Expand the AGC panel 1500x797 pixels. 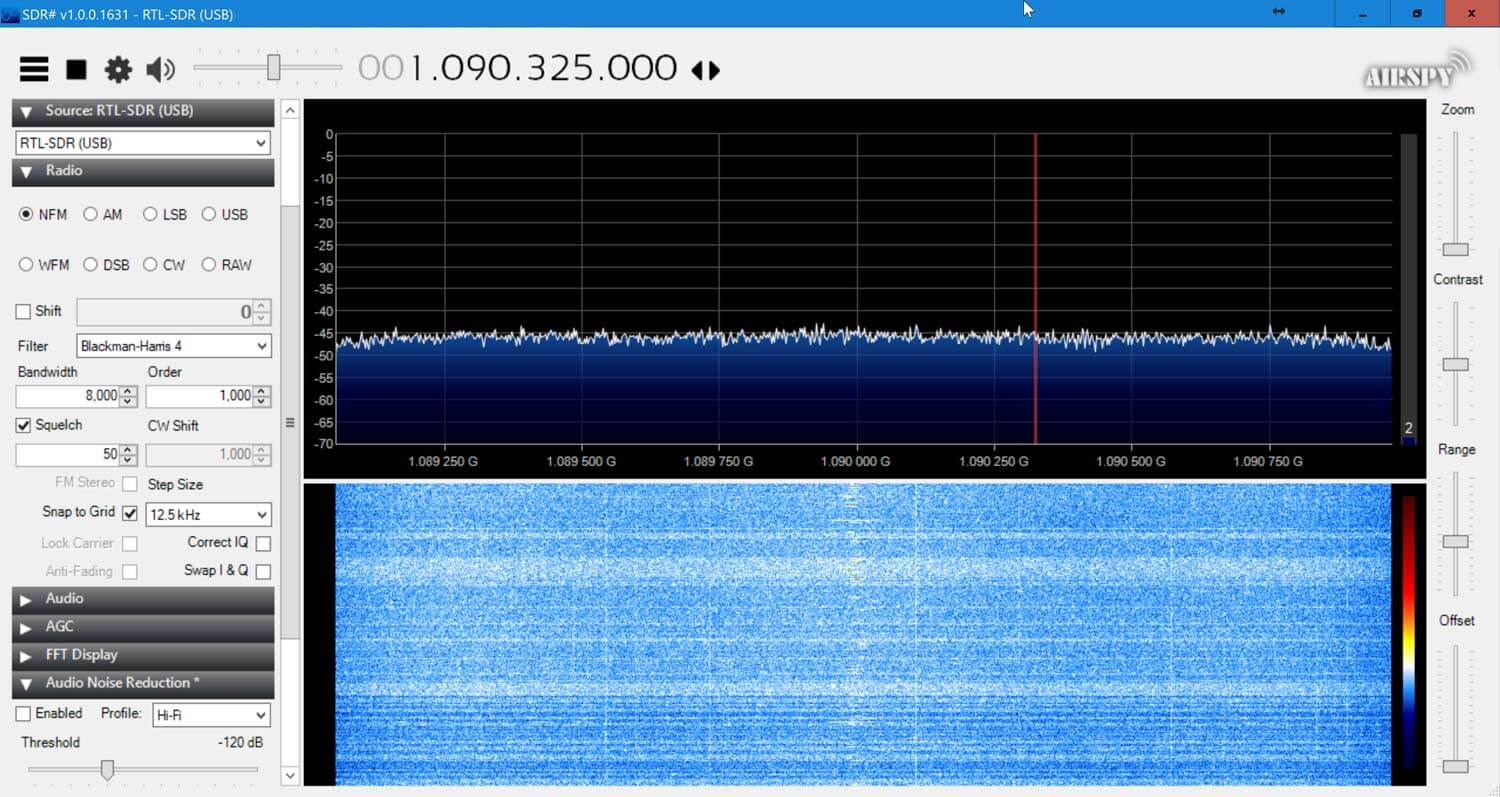pos(144,627)
